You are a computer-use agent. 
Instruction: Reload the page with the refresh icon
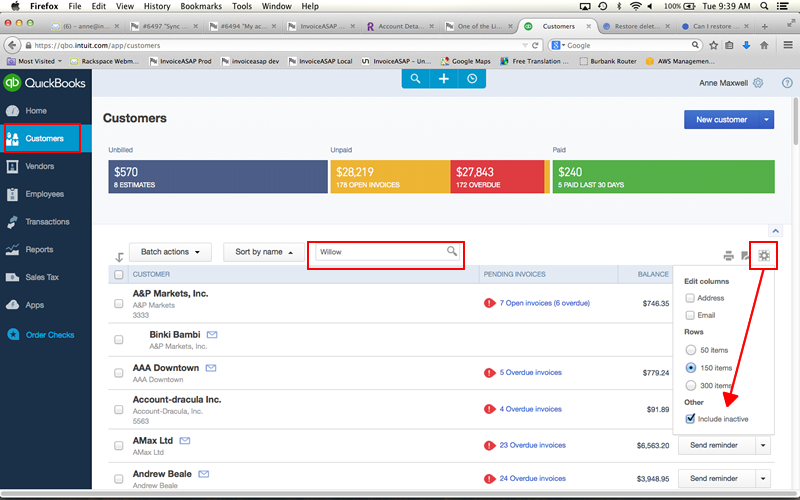(x=535, y=45)
